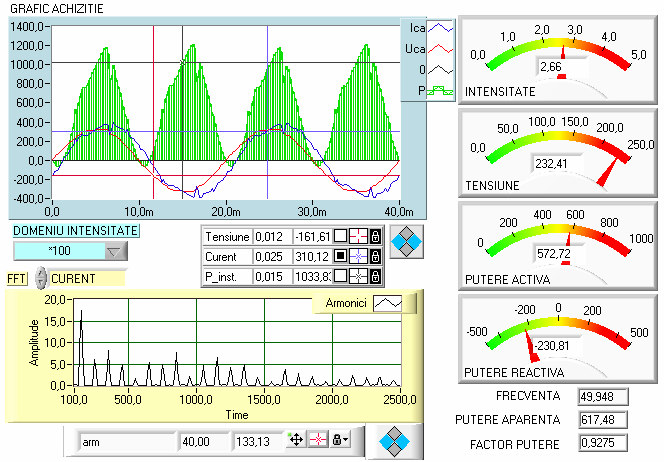Click the Tensiune cursor name cell

[227, 236]
